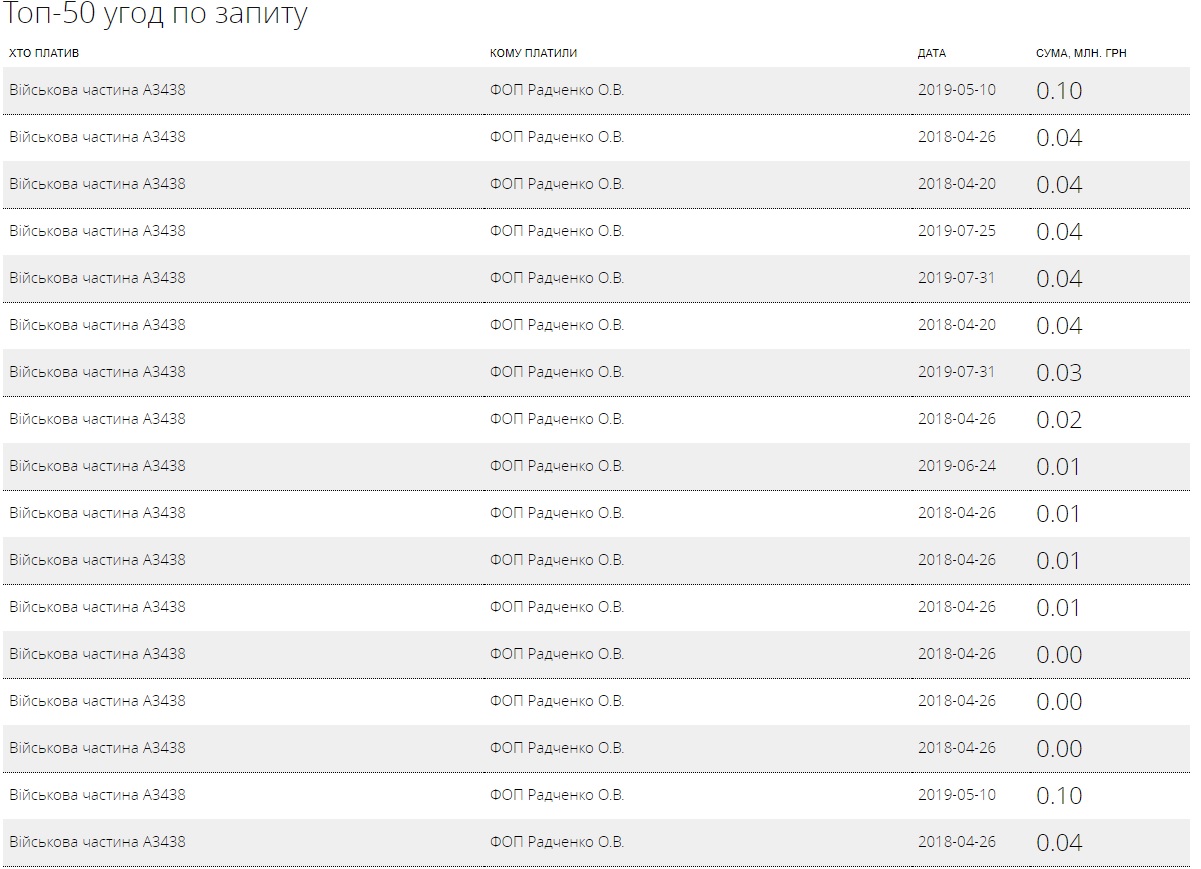The width and height of the screenshot is (1201, 869).
Task: Click the СУМА, МЛН. ГРН header
Action: [x=1080, y=53]
